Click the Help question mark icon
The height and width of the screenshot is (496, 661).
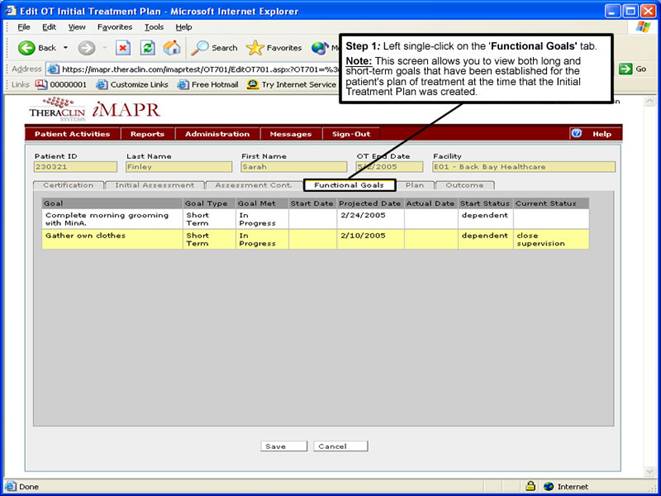click(576, 133)
